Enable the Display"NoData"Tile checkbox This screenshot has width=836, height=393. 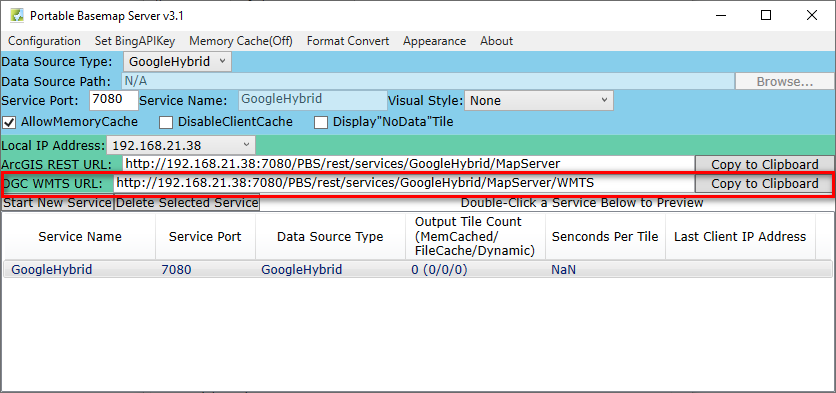320,123
